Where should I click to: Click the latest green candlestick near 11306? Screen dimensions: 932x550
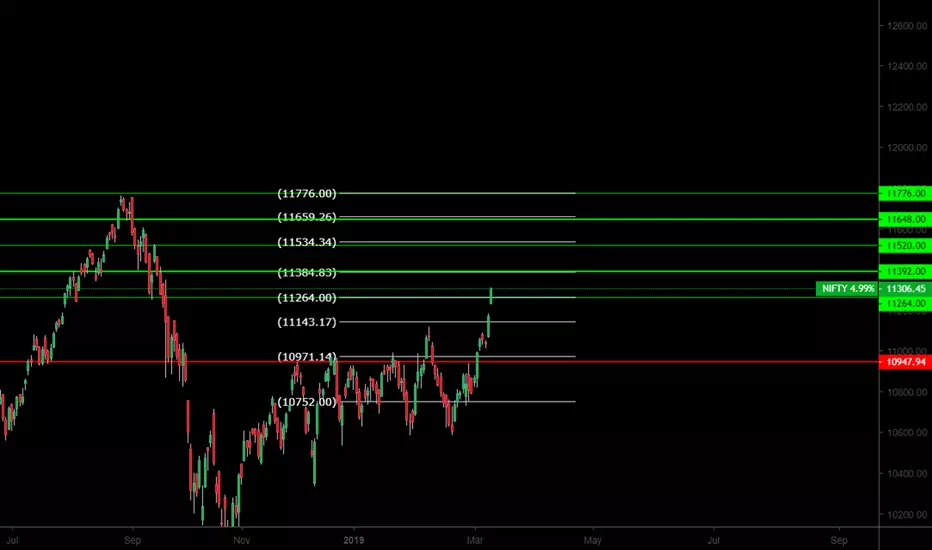click(x=491, y=296)
